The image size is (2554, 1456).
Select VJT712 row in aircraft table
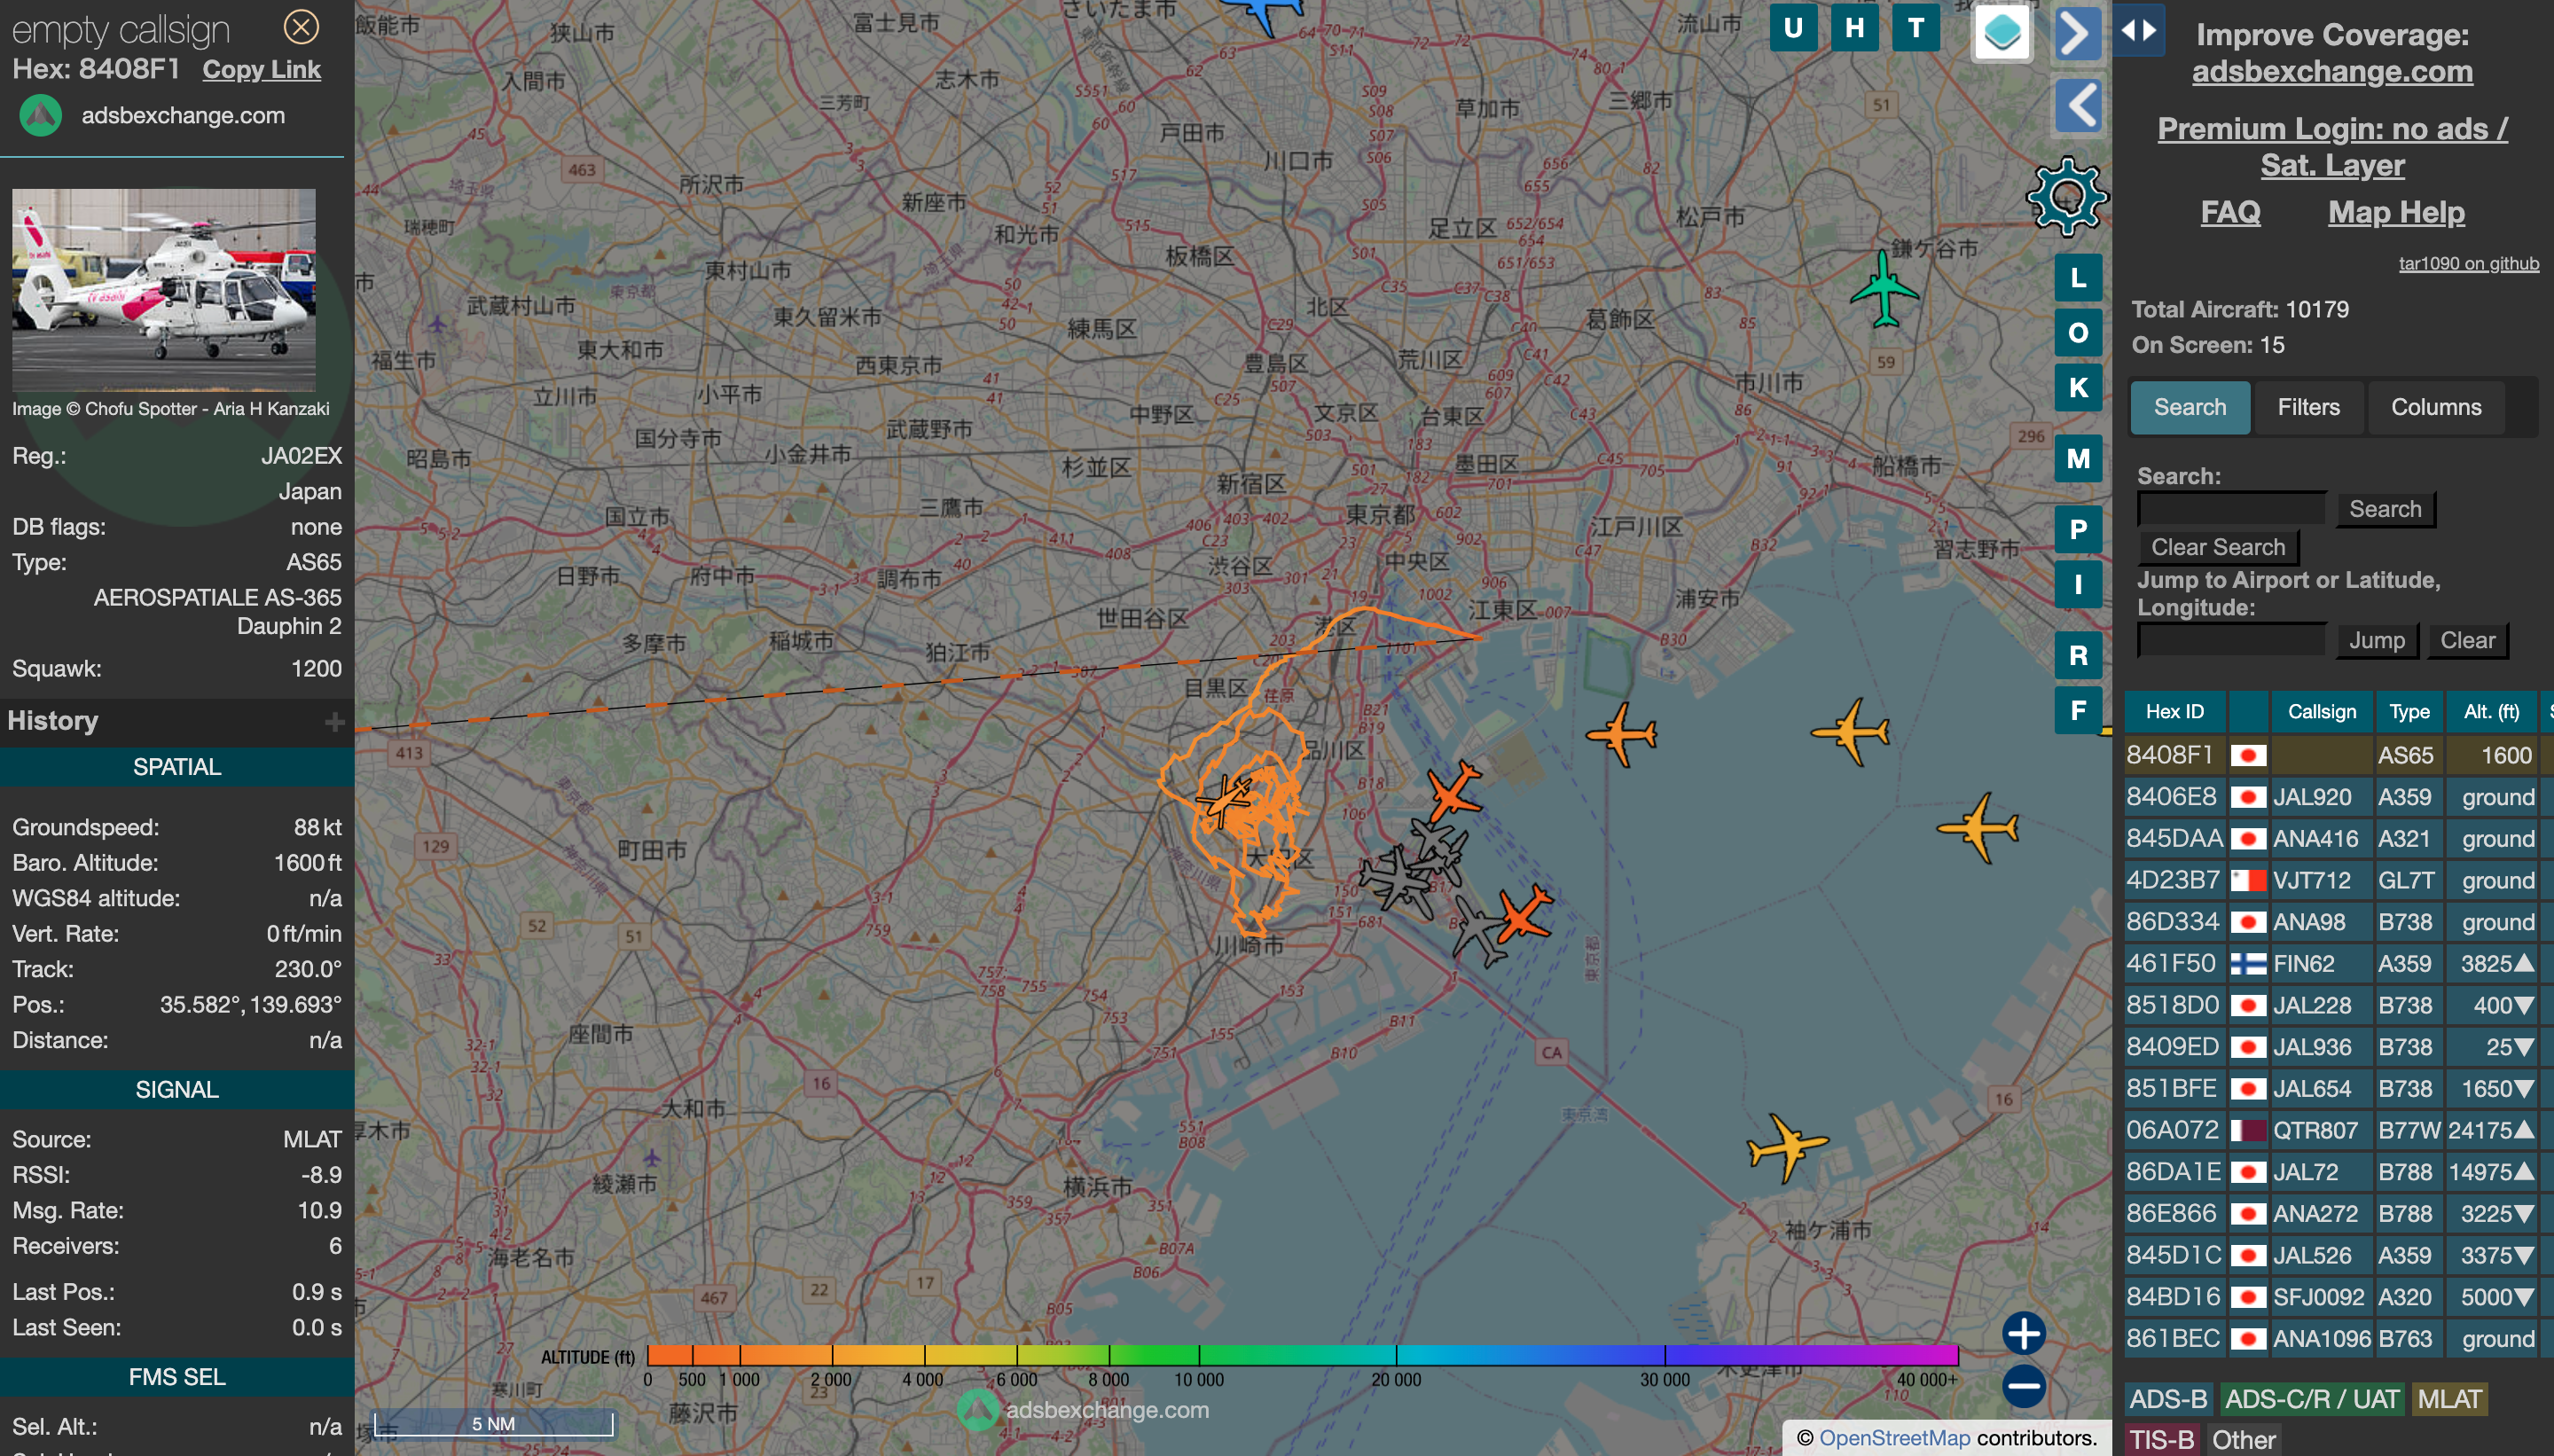pos(2338,880)
